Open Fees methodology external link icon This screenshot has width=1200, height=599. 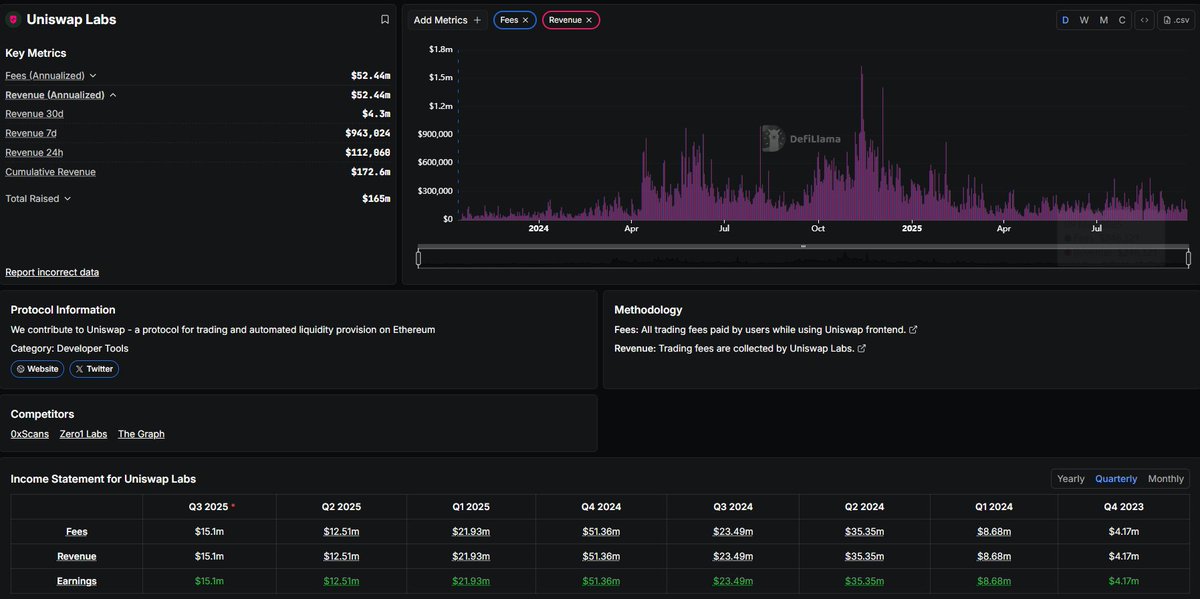(912, 330)
